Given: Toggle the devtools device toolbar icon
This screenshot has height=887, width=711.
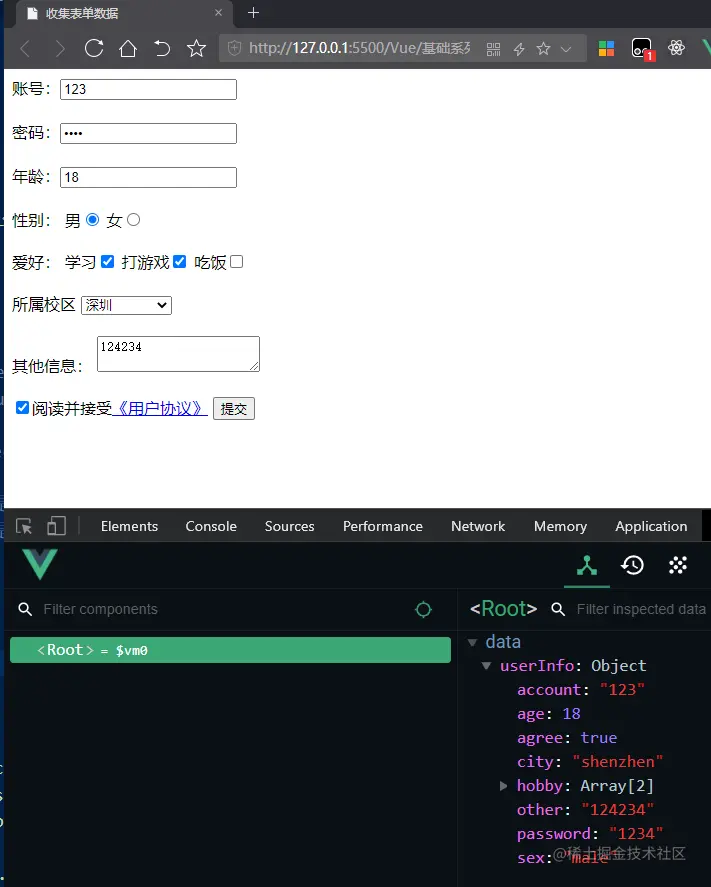Looking at the screenshot, I should pyautogui.click(x=57, y=526).
